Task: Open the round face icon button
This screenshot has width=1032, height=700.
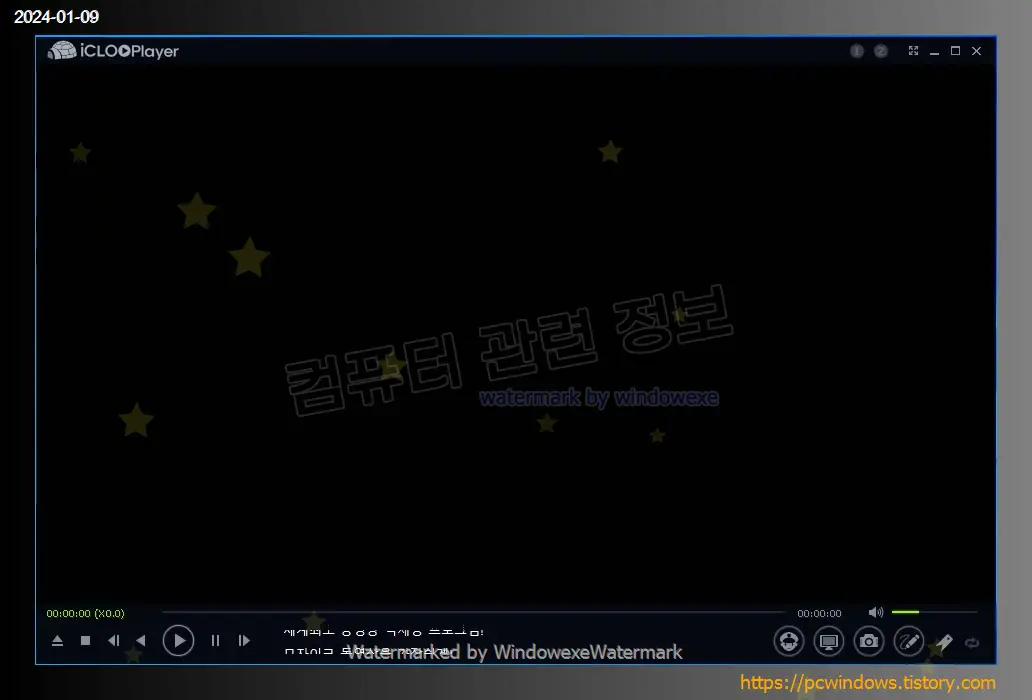Action: coord(788,641)
